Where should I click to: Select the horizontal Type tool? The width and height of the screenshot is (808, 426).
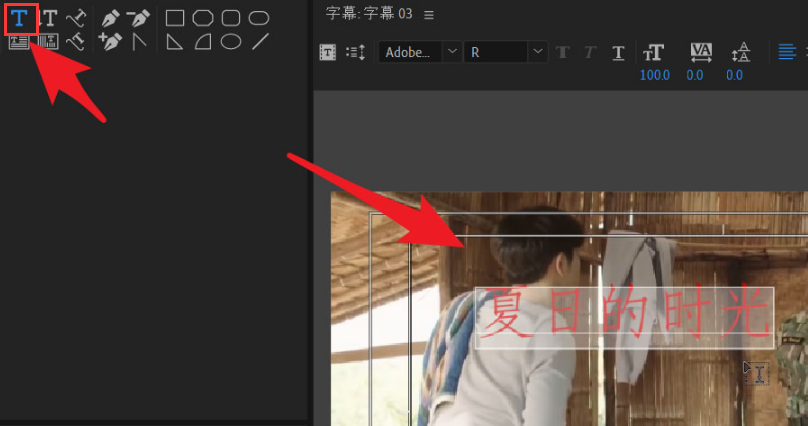(20, 18)
